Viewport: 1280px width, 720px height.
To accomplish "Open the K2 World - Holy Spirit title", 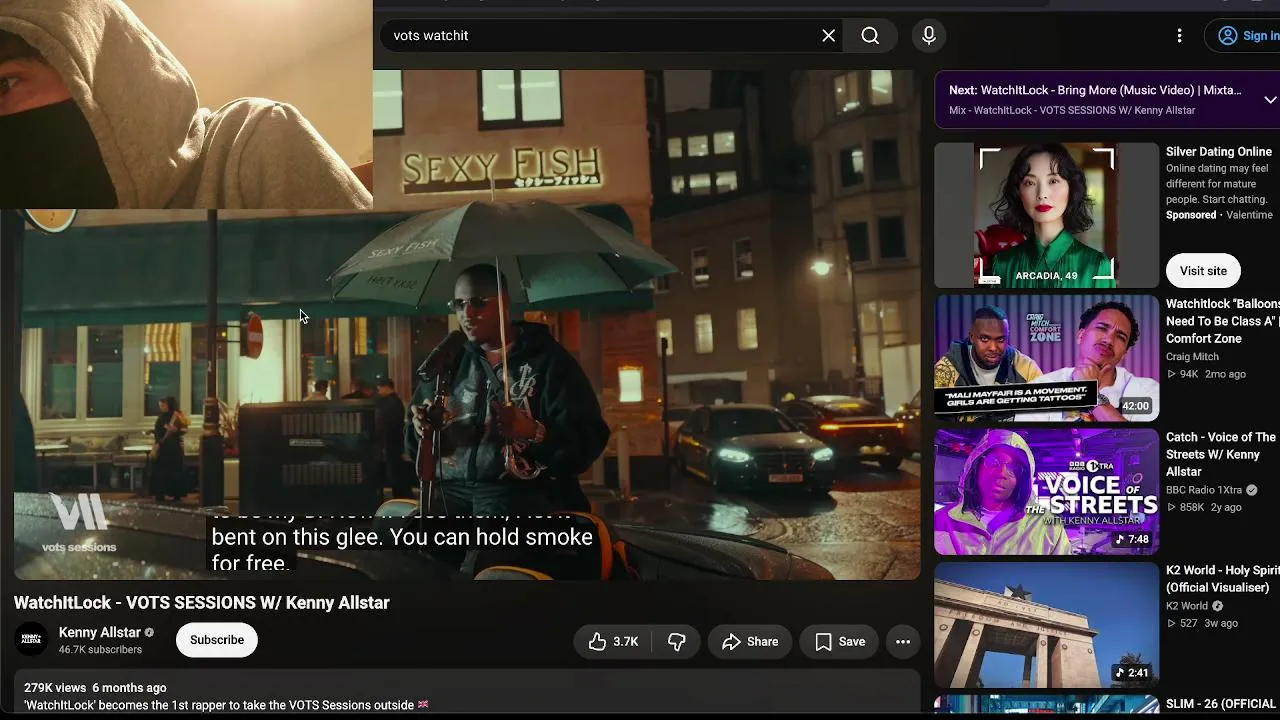I will click(x=1223, y=579).
